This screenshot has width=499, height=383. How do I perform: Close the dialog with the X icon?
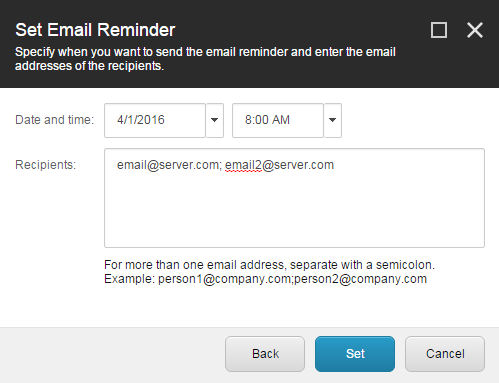tap(475, 30)
